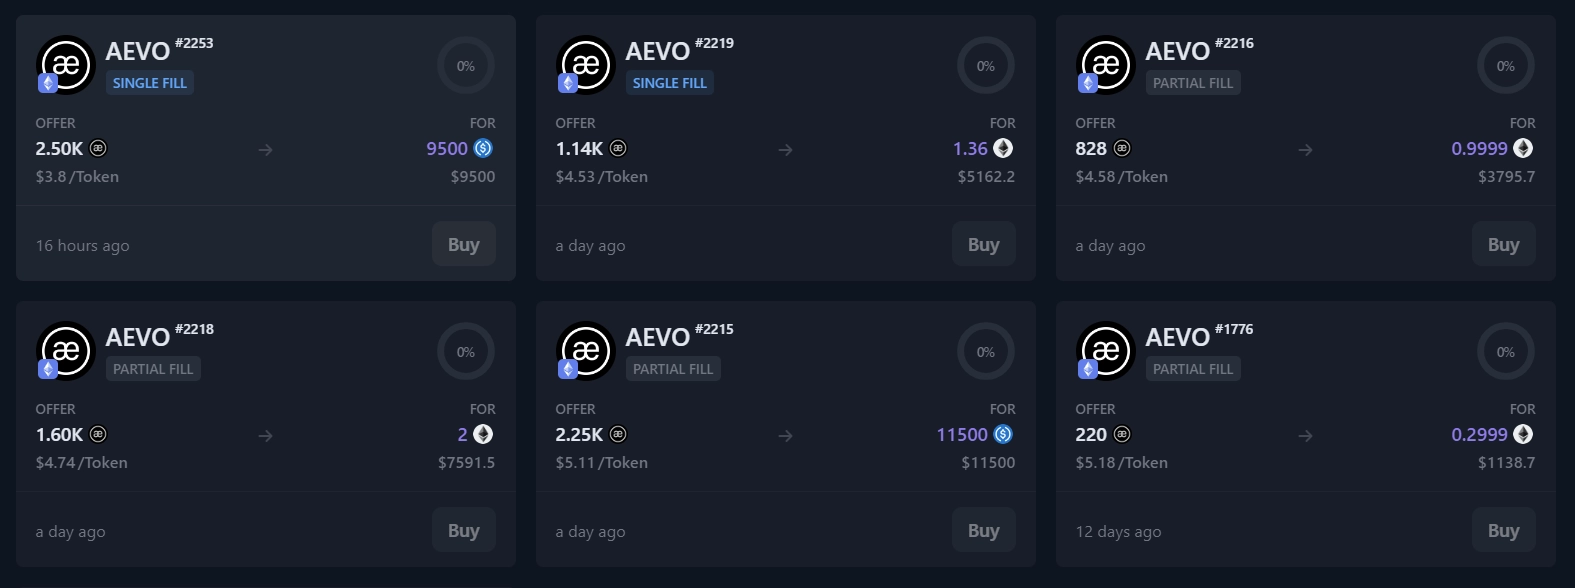Click the AEVO coin logo on order #2253
Image resolution: width=1575 pixels, height=588 pixels.
click(66, 65)
